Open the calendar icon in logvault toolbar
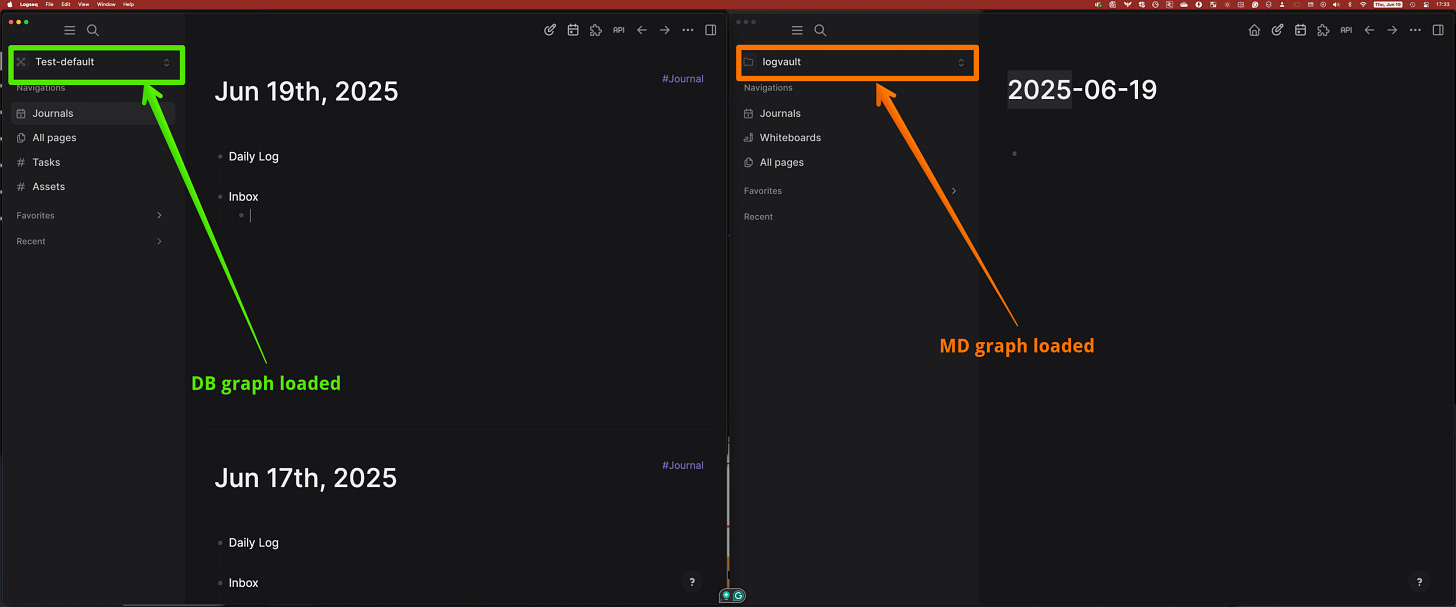Image resolution: width=1456 pixels, height=607 pixels. [x=1300, y=30]
